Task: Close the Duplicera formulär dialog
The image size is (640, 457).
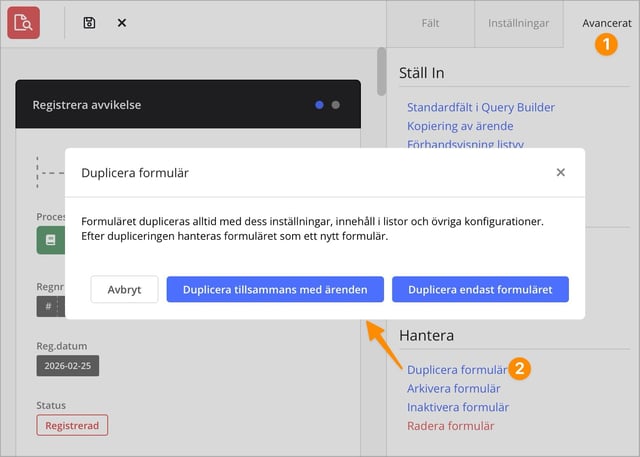Action: click(561, 173)
